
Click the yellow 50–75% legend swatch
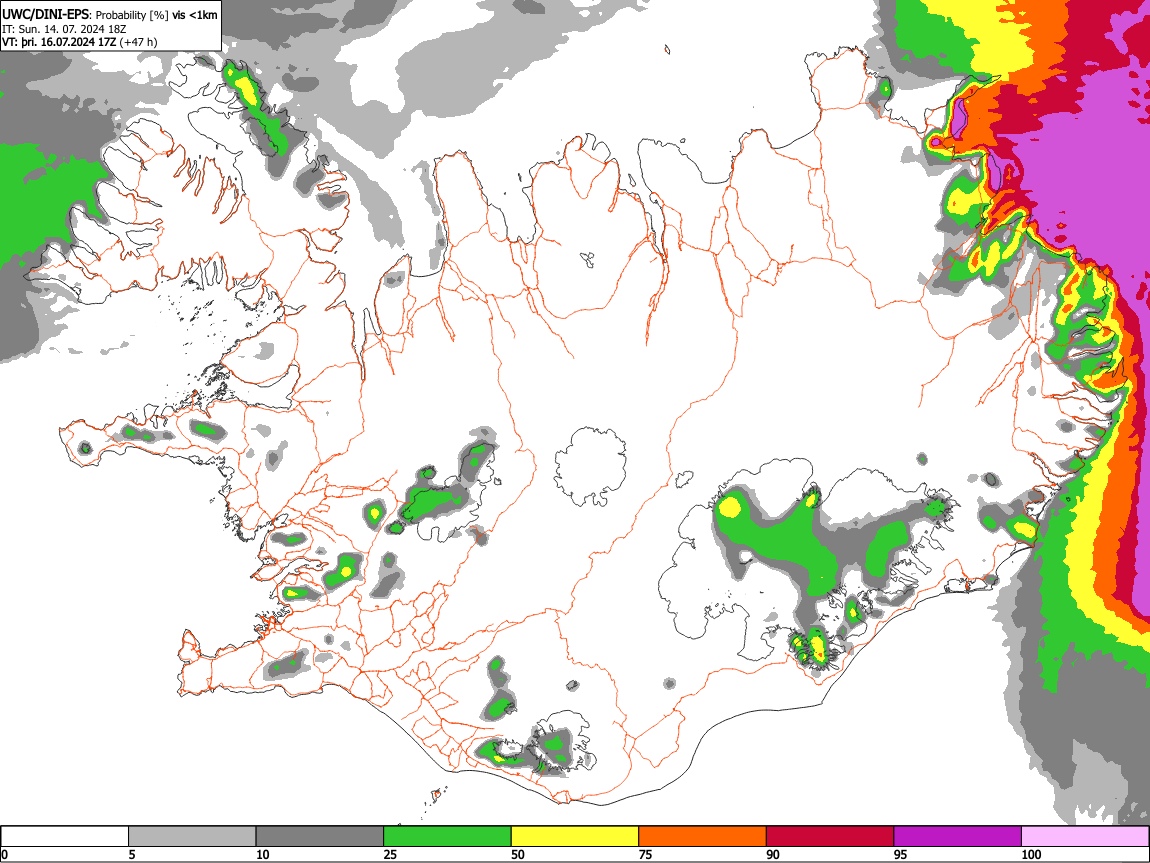pyautogui.click(x=575, y=837)
